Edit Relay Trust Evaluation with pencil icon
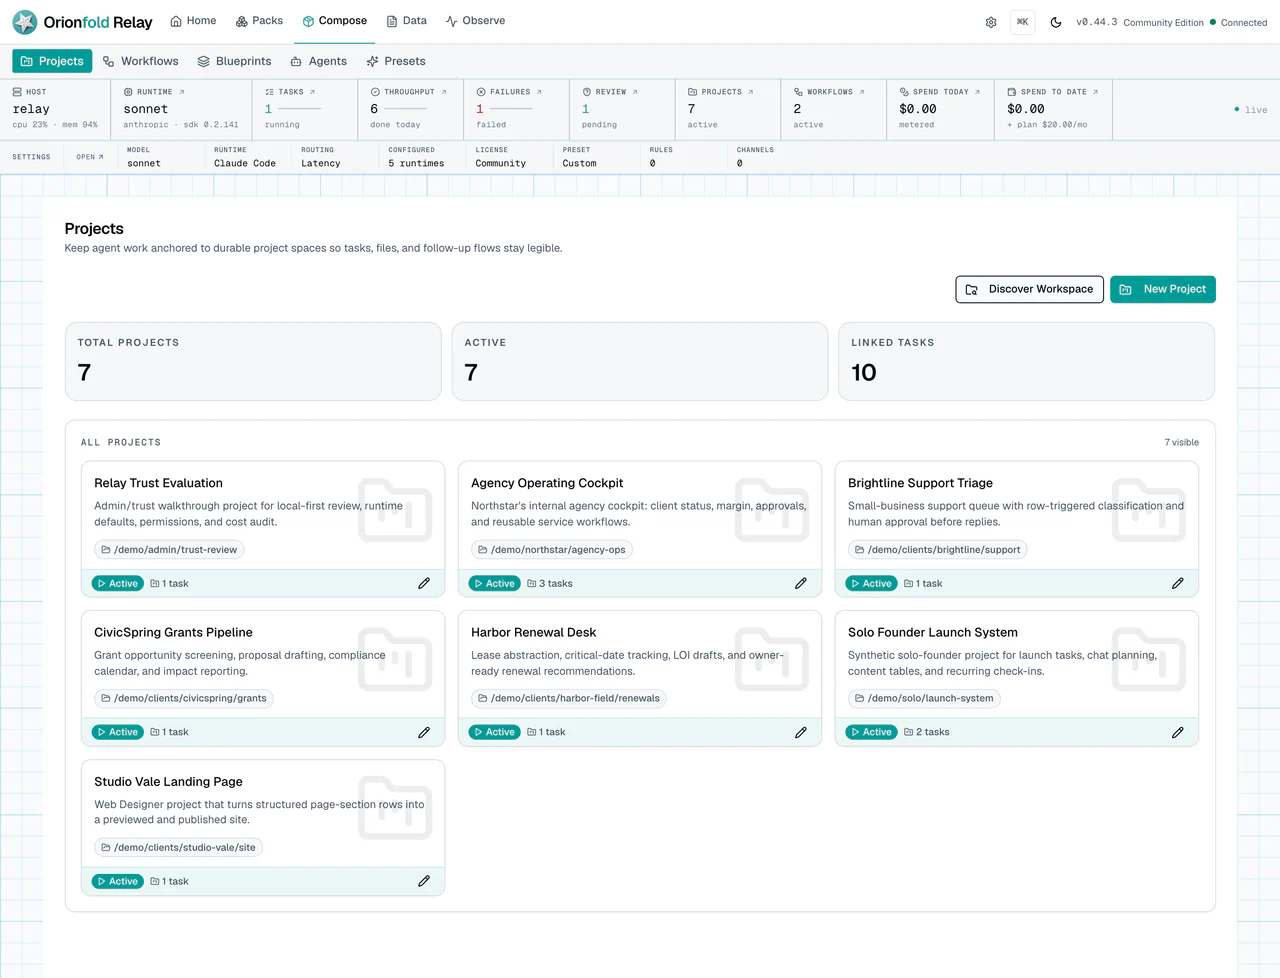The width and height of the screenshot is (1280, 978). [424, 583]
